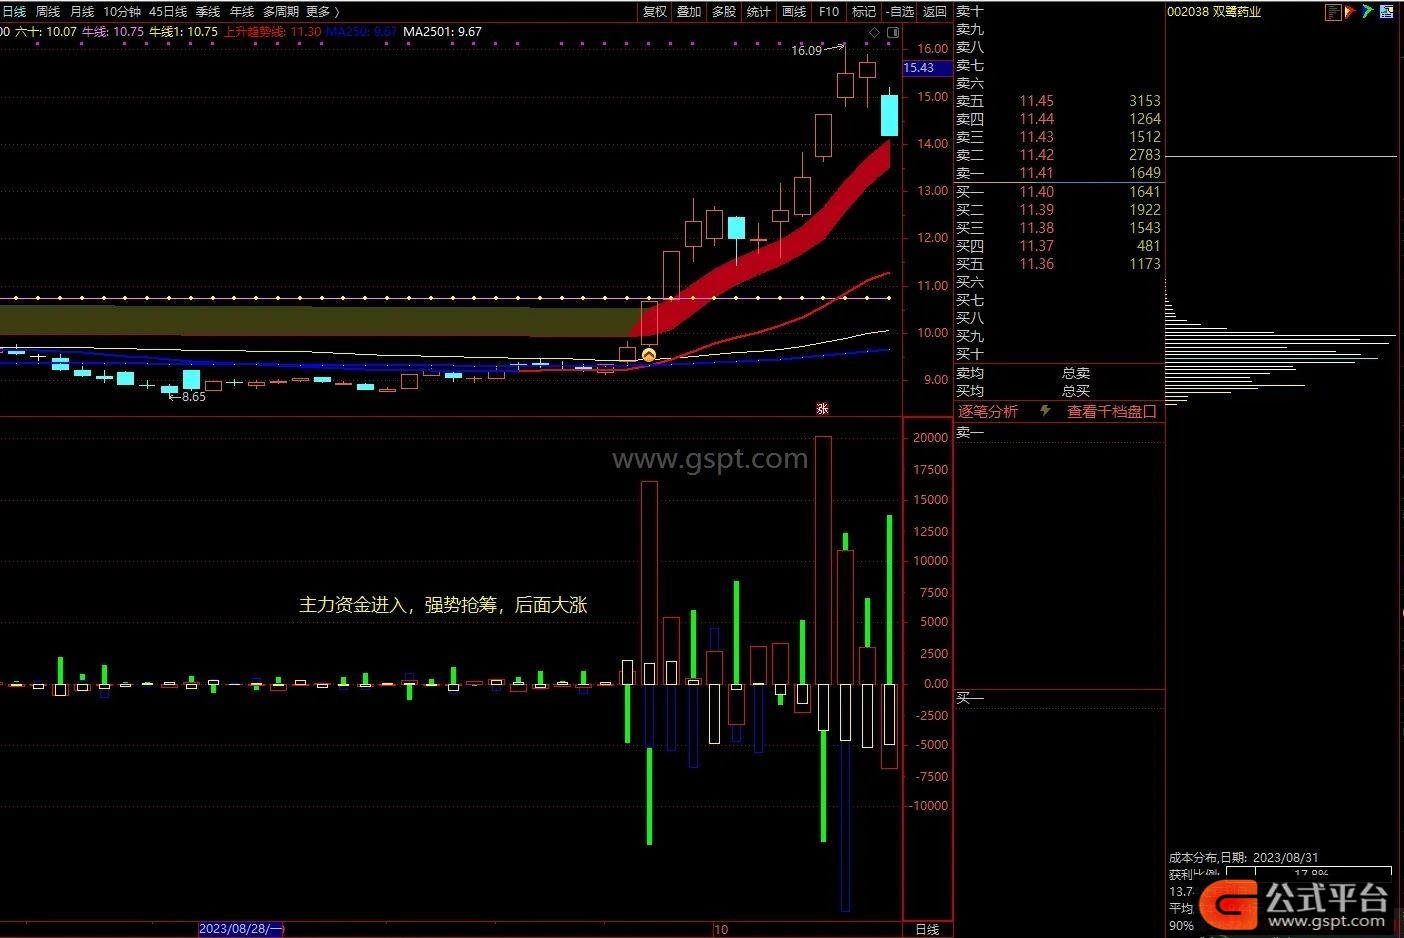Open the 多股 multi-stock view
This screenshot has height=938, width=1404.
tap(724, 11)
